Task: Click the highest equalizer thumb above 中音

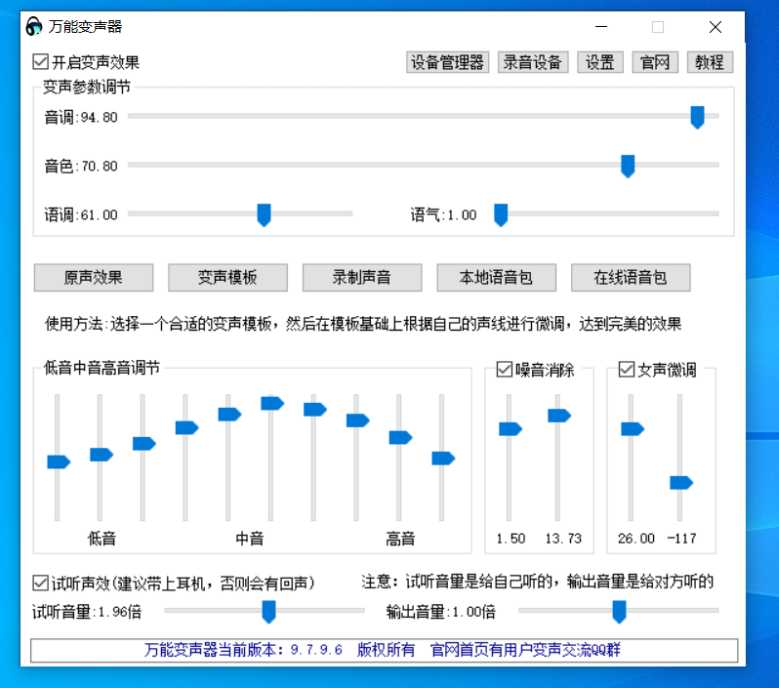Action: 272,403
